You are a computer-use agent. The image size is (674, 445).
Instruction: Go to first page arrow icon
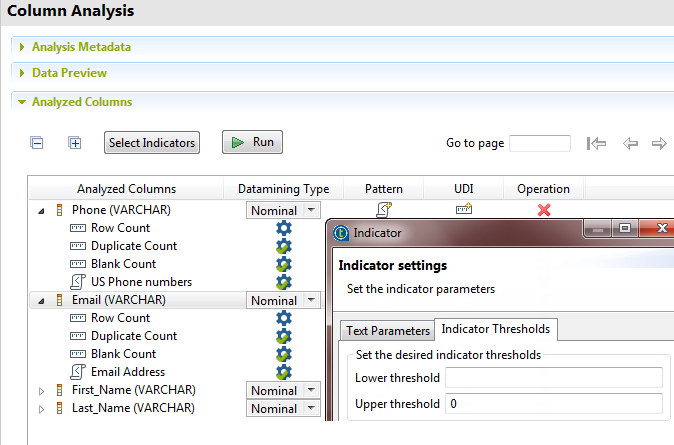596,143
